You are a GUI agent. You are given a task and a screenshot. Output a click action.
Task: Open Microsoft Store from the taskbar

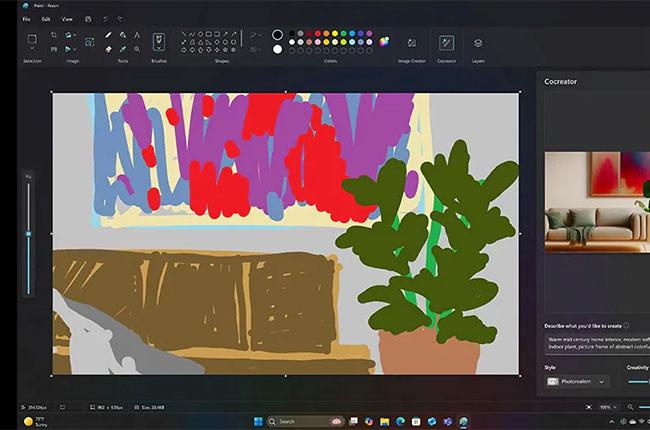416,422
